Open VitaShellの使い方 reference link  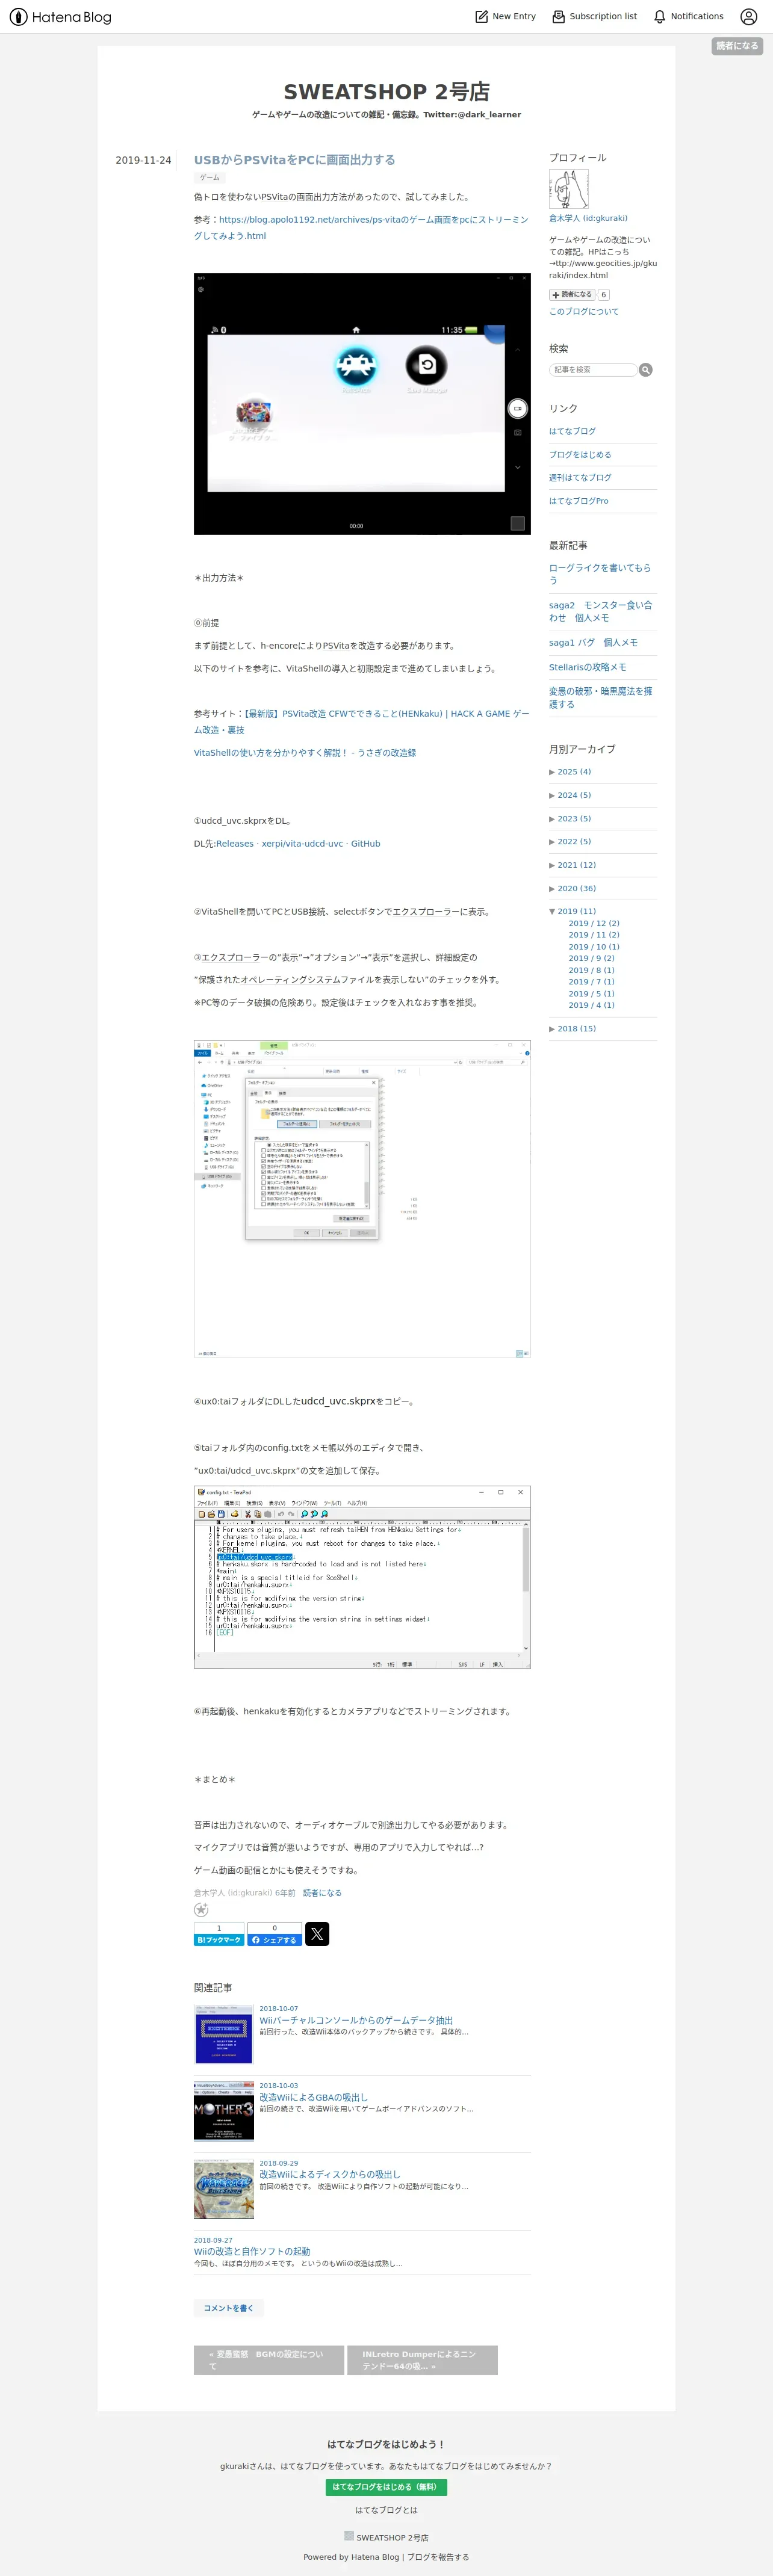pyautogui.click(x=305, y=753)
